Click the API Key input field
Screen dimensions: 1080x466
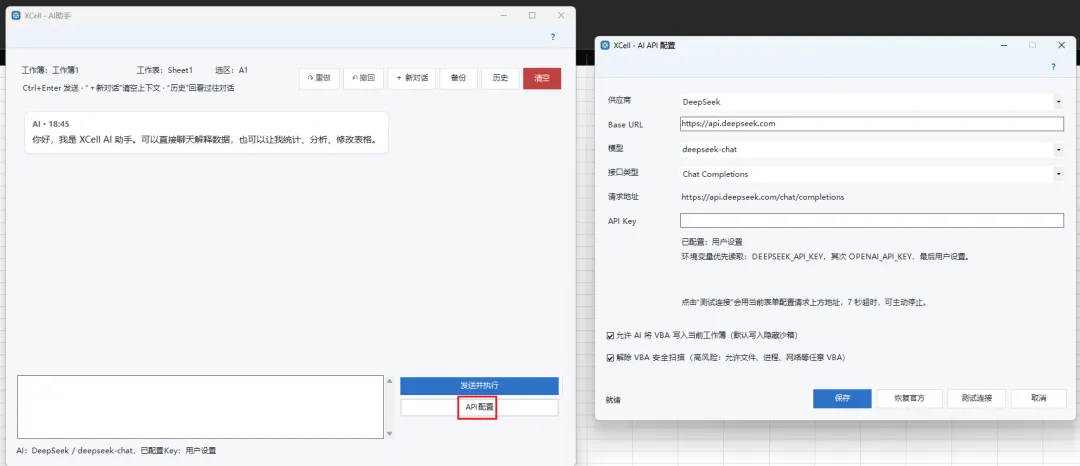(x=872, y=220)
